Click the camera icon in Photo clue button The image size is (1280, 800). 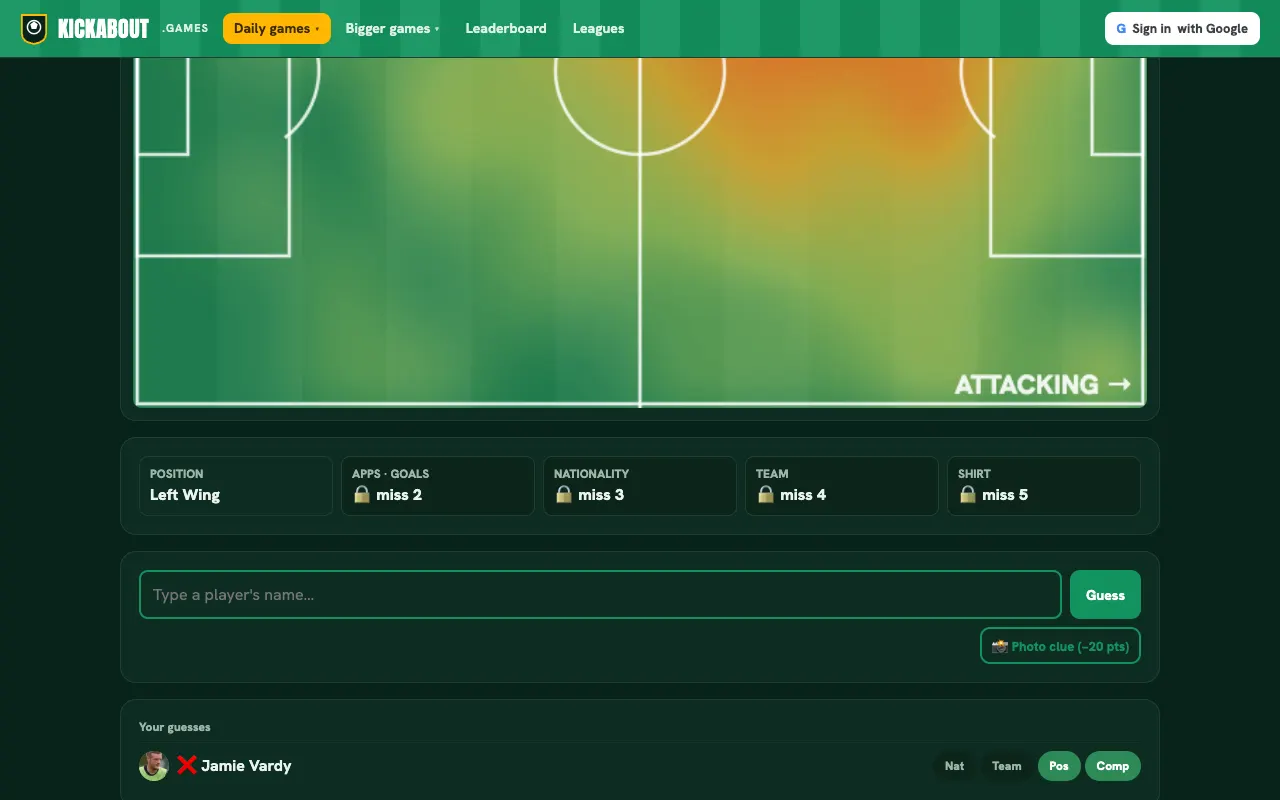999,646
